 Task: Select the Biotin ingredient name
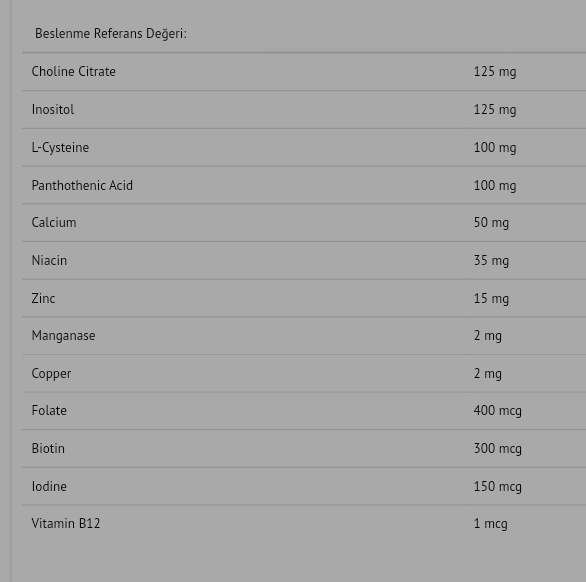point(48,449)
